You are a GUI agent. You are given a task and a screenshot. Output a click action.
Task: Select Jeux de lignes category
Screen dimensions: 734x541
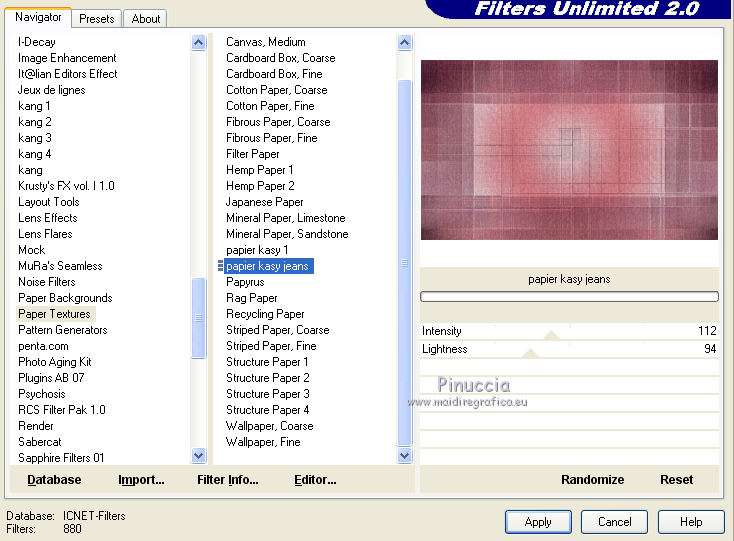point(51,89)
